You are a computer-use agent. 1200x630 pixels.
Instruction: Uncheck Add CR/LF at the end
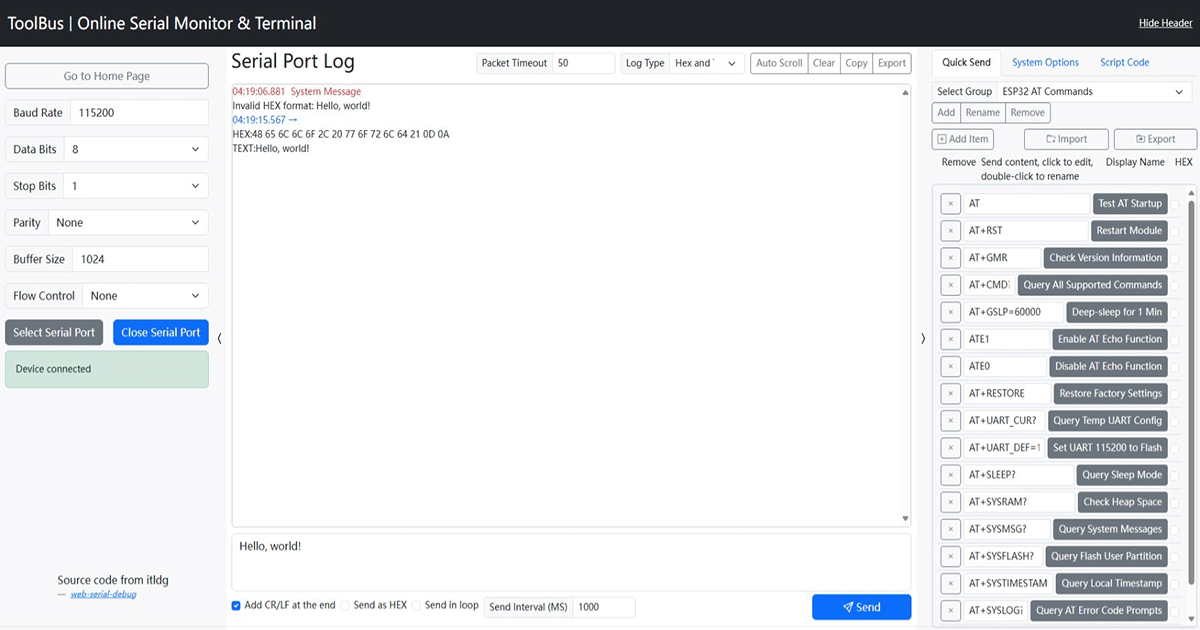(x=236, y=605)
